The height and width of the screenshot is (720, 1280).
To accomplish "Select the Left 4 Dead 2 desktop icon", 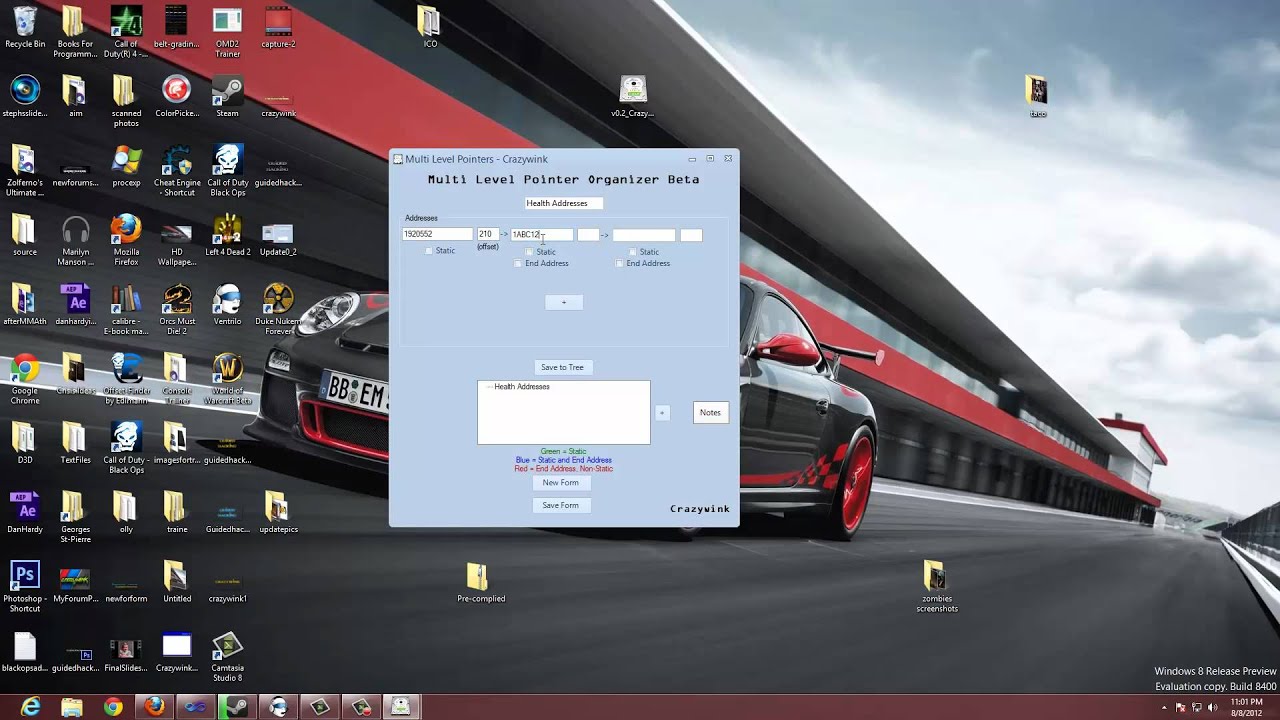I will [x=227, y=235].
